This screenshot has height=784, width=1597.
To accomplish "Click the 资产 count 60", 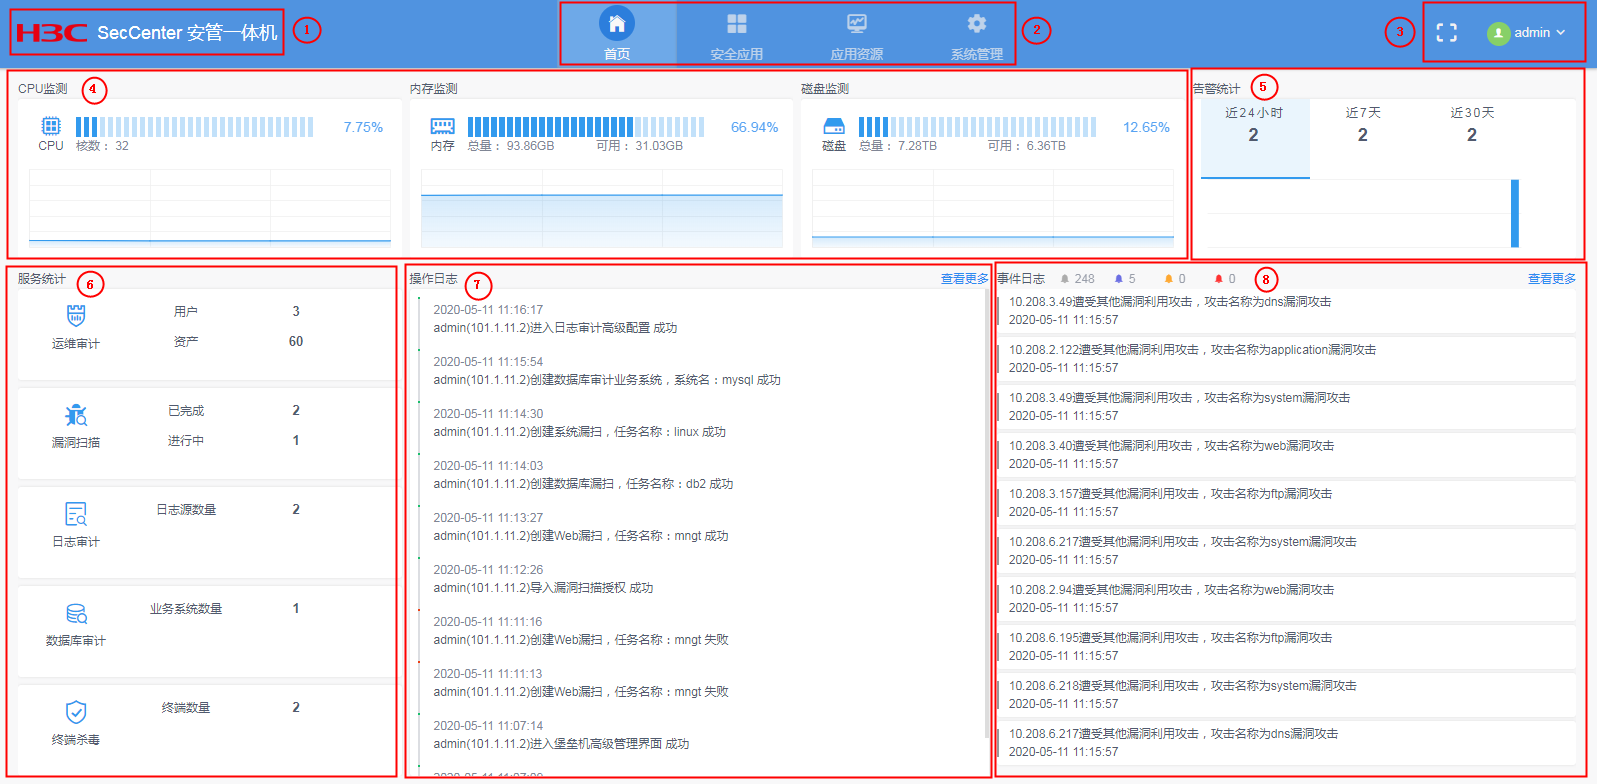I will tap(296, 342).
